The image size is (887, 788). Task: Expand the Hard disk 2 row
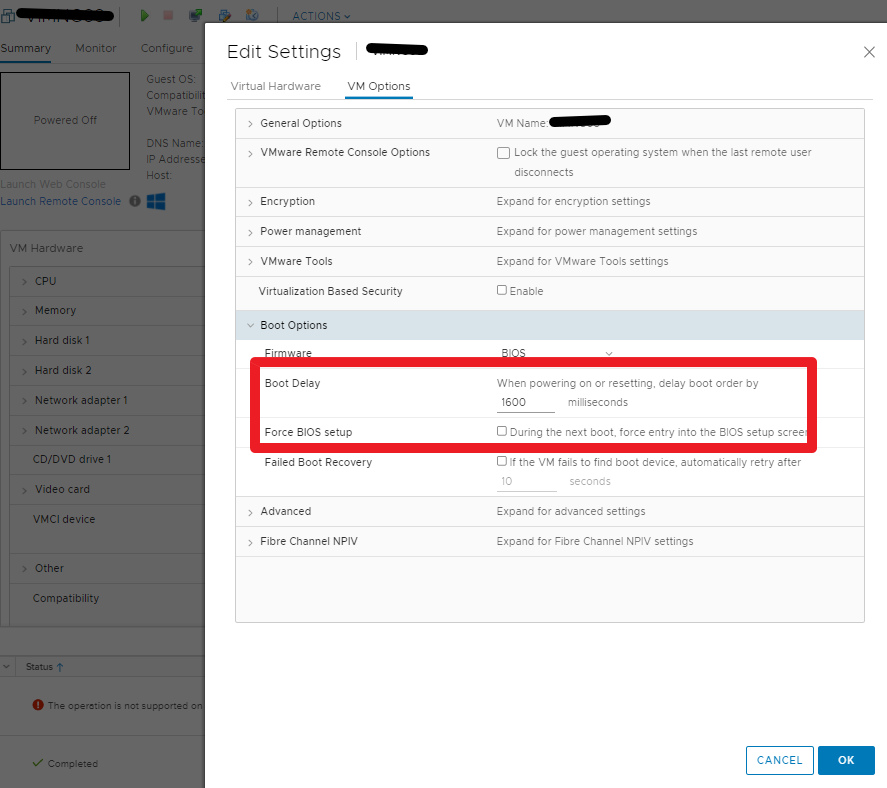click(24, 371)
